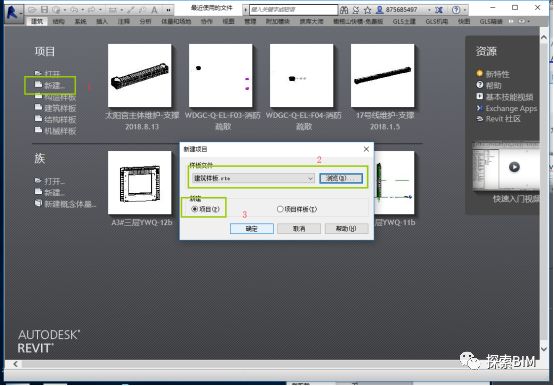Select the 项目 radio button
This screenshot has width=554, height=386.
tap(205, 209)
